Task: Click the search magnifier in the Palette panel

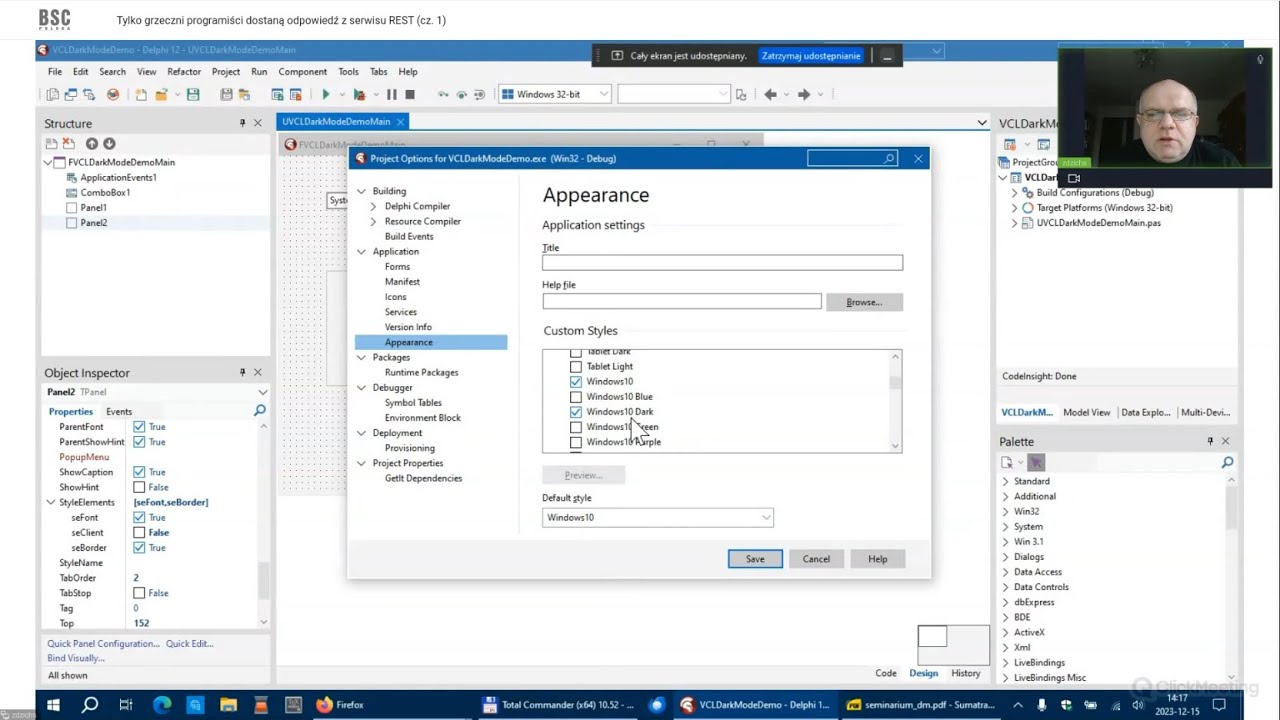Action: 1227,462
